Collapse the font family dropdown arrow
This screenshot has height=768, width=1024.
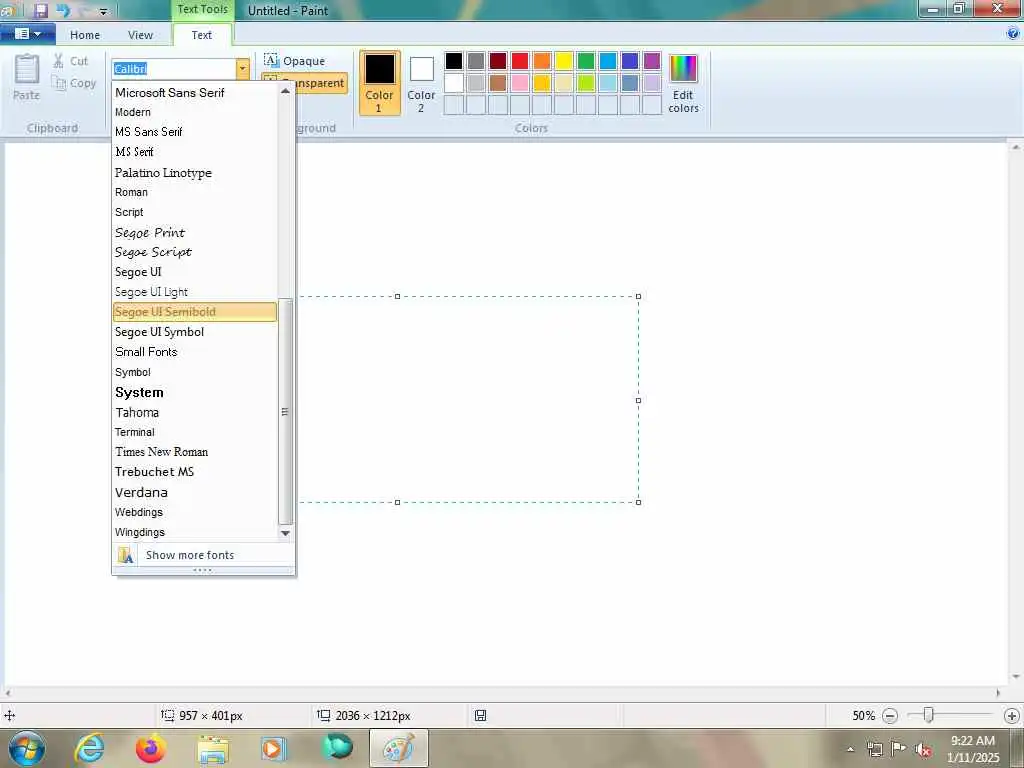pyautogui.click(x=242, y=69)
